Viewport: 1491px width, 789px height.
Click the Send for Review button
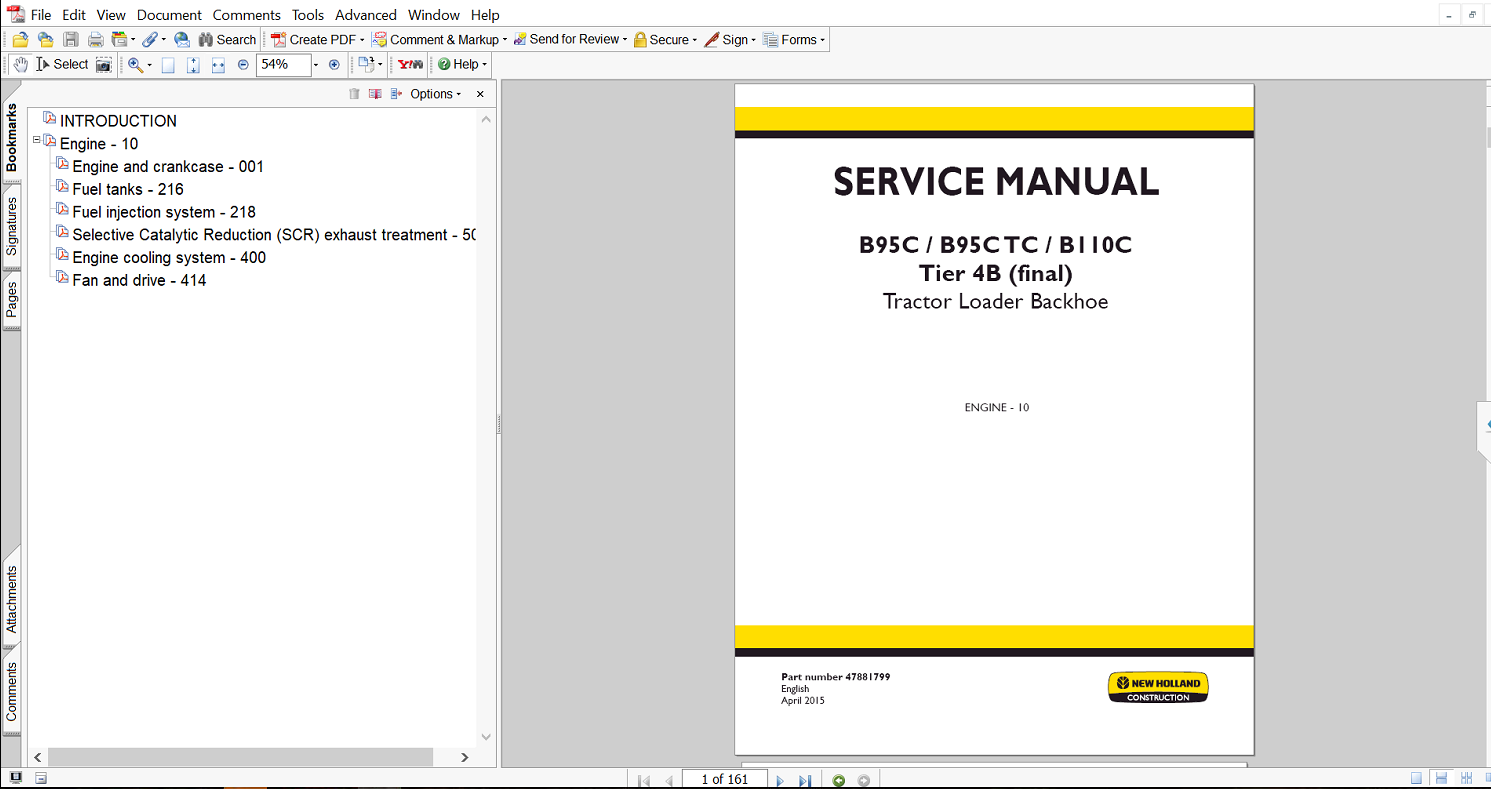tap(569, 39)
